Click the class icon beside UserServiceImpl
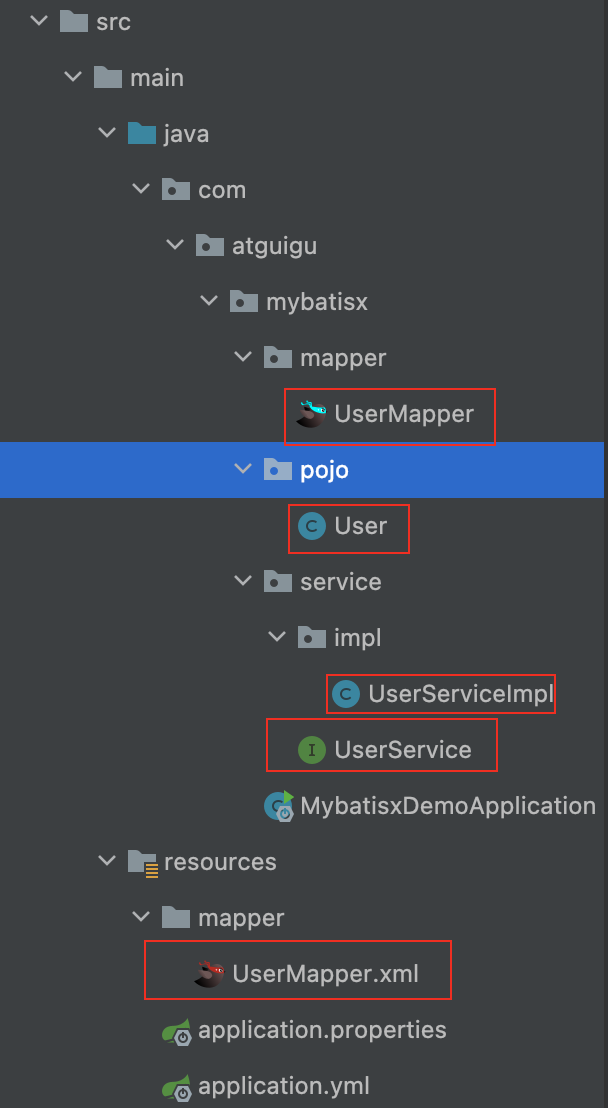 click(x=345, y=695)
